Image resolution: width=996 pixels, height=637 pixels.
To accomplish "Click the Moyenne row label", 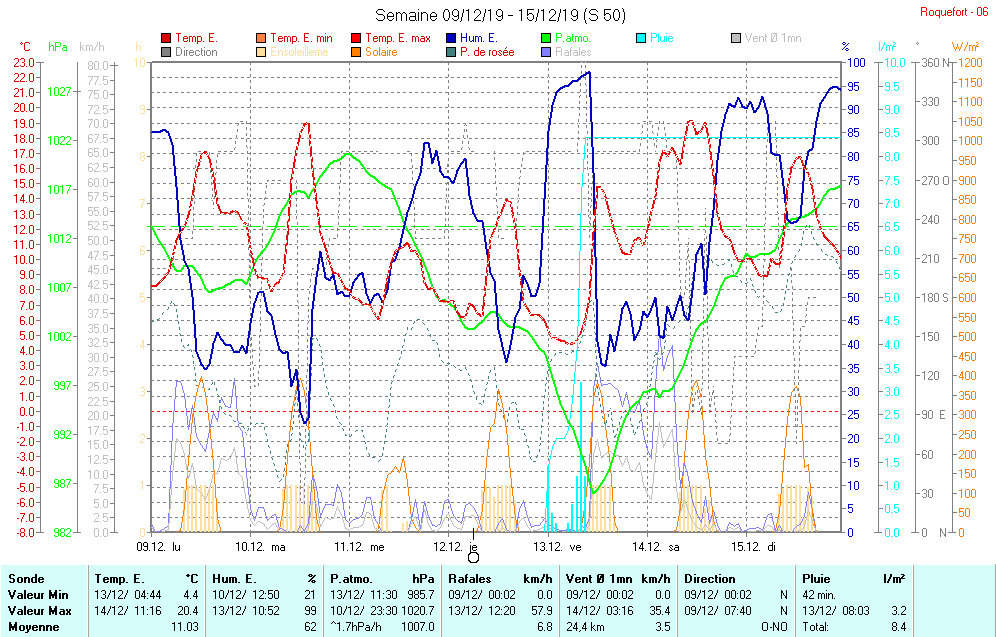I will pyautogui.click(x=34, y=627).
